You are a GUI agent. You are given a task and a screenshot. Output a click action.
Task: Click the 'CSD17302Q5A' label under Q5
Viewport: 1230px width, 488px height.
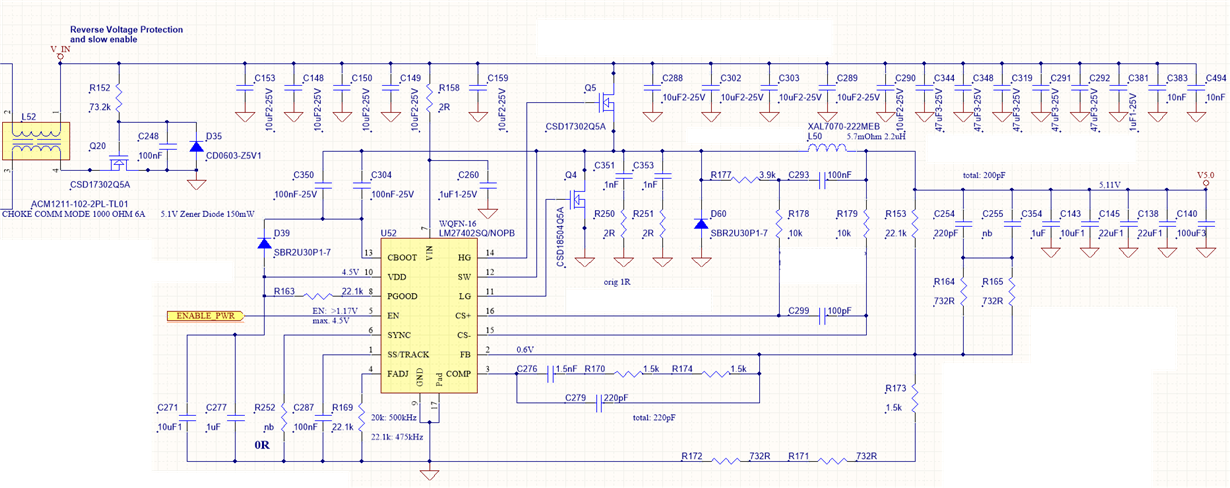575,127
